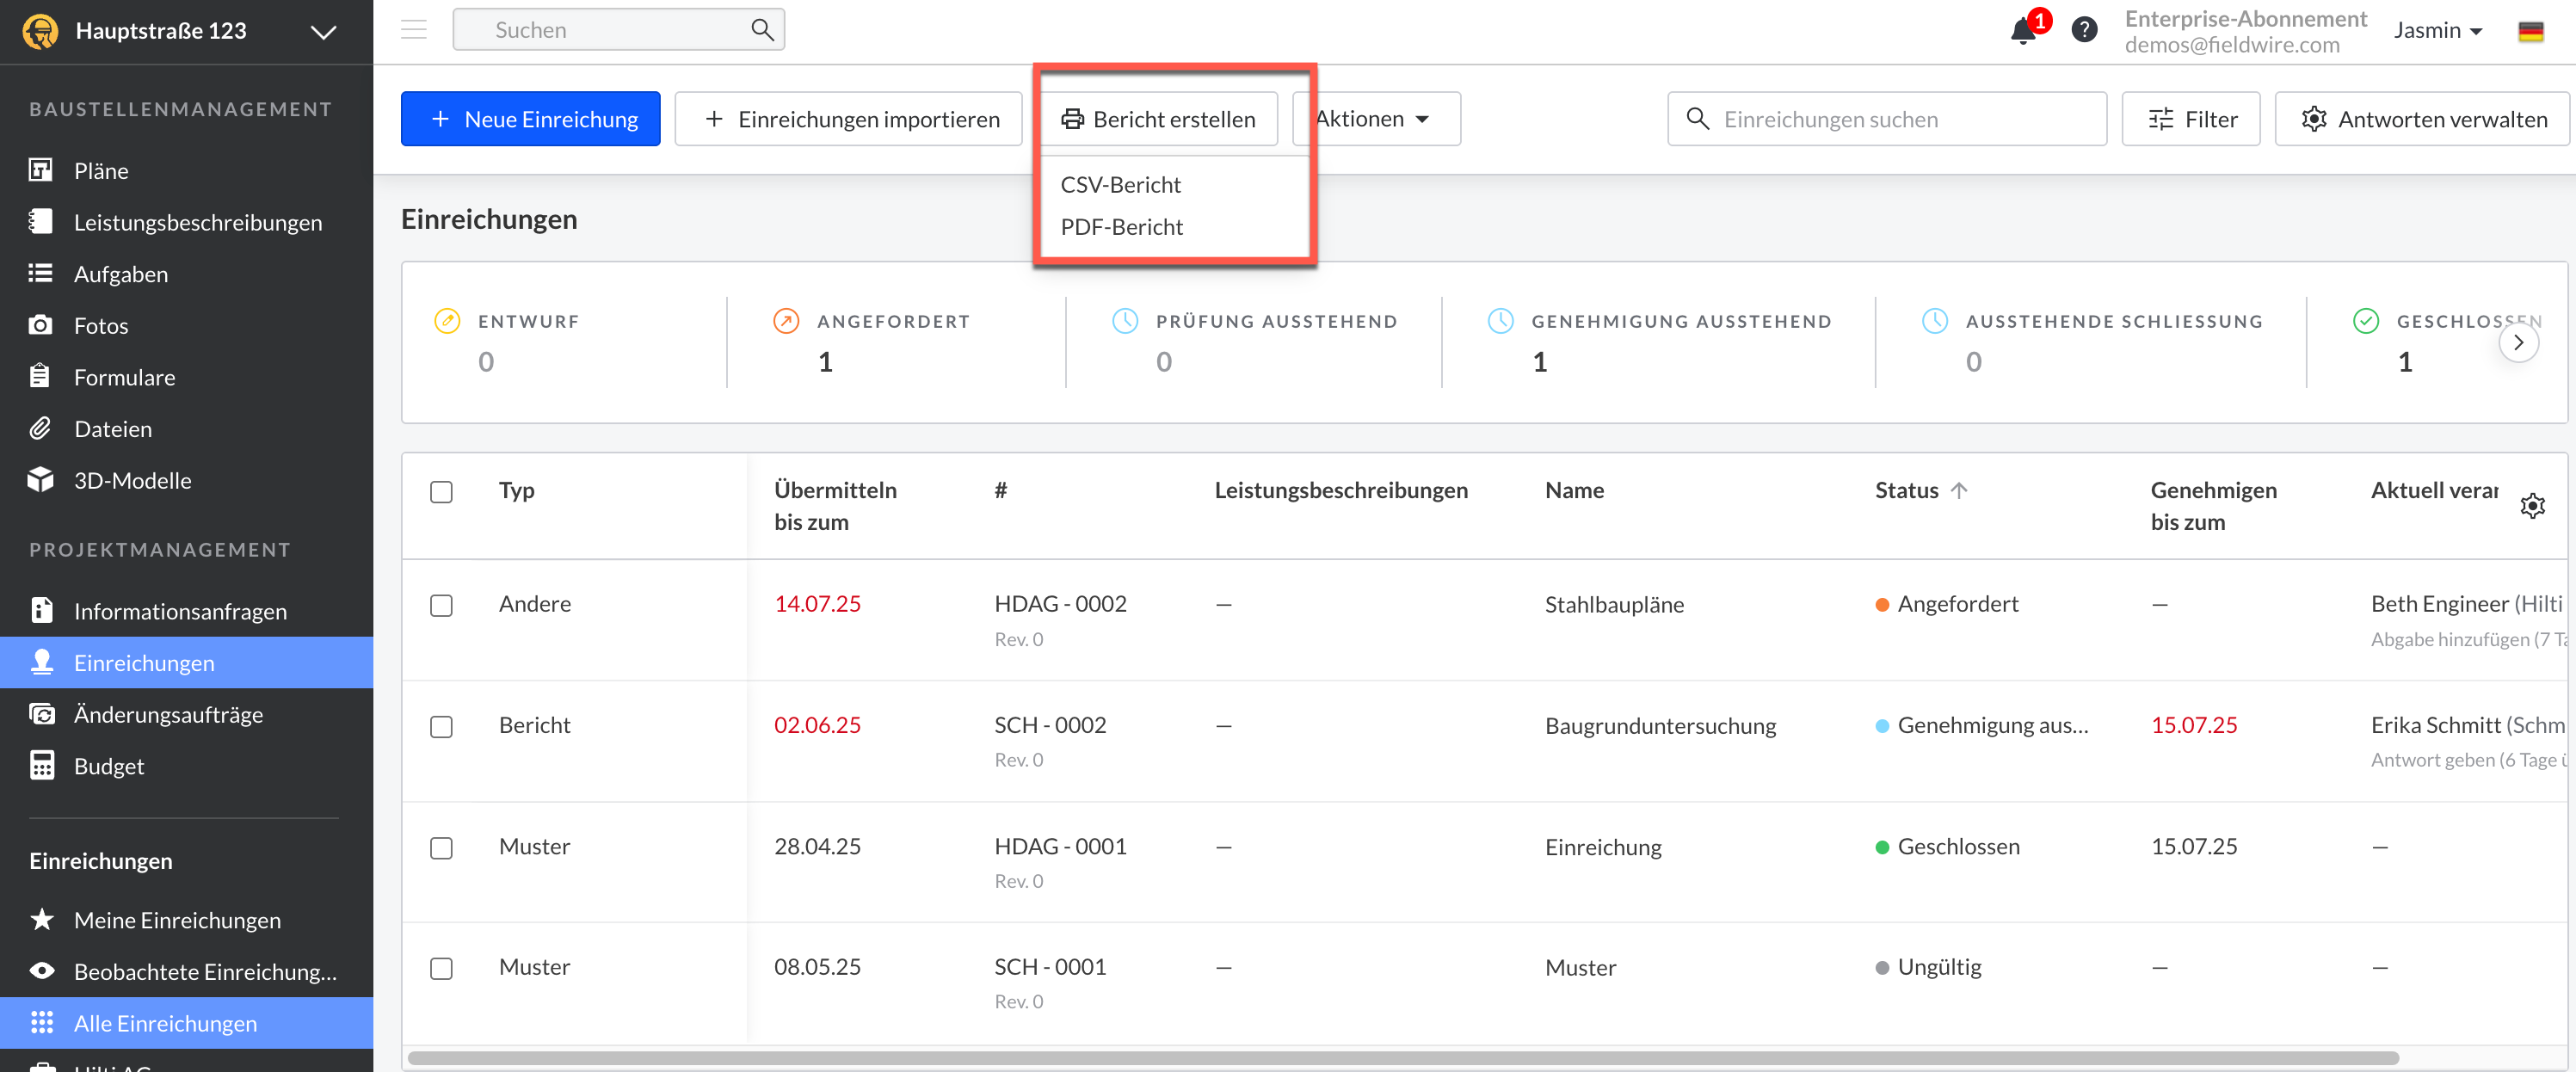Check the Stahlbaupläne row checkbox
The width and height of the screenshot is (2576, 1072).
(x=441, y=606)
